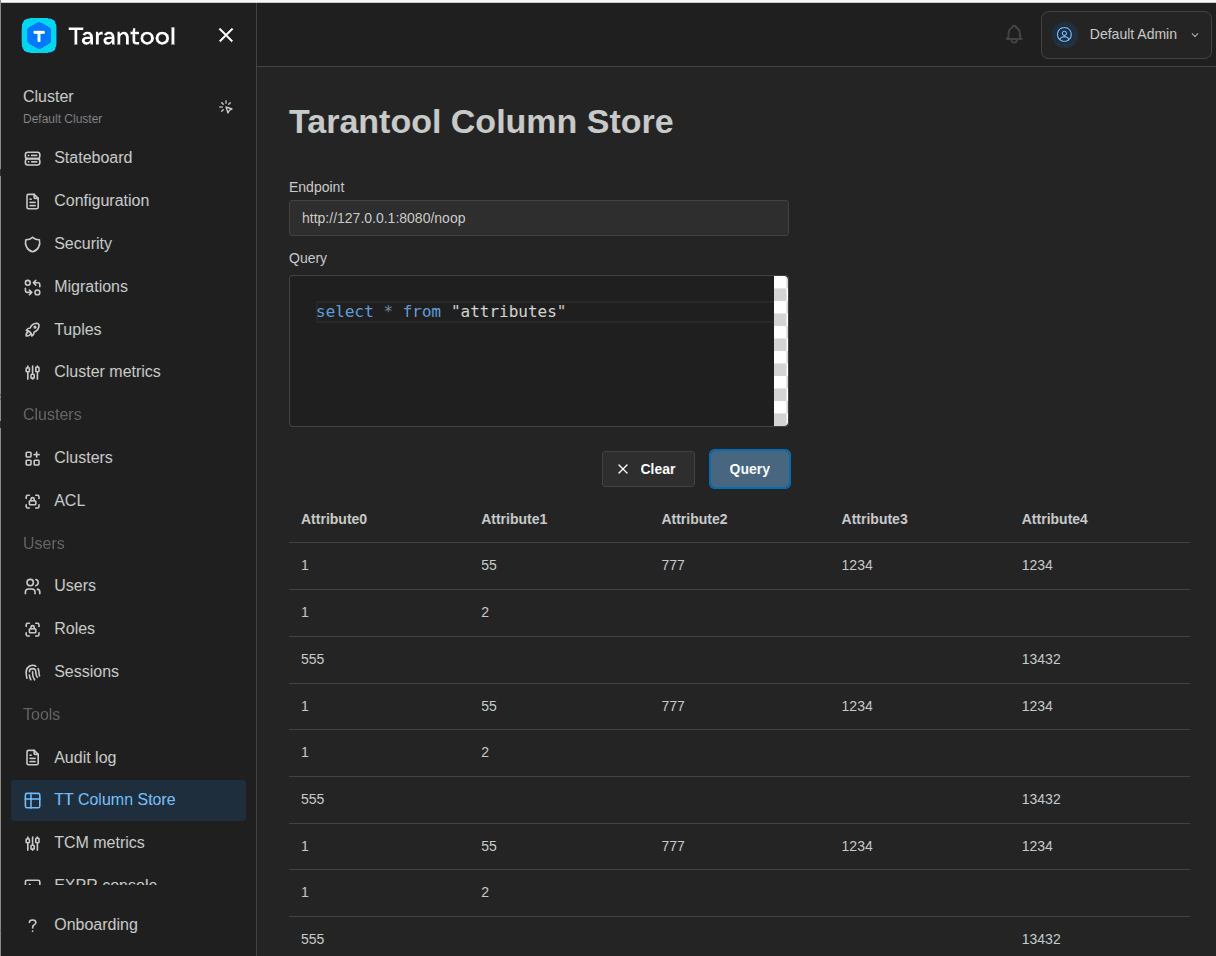
Task: Go to Configuration section
Action: point(128,201)
